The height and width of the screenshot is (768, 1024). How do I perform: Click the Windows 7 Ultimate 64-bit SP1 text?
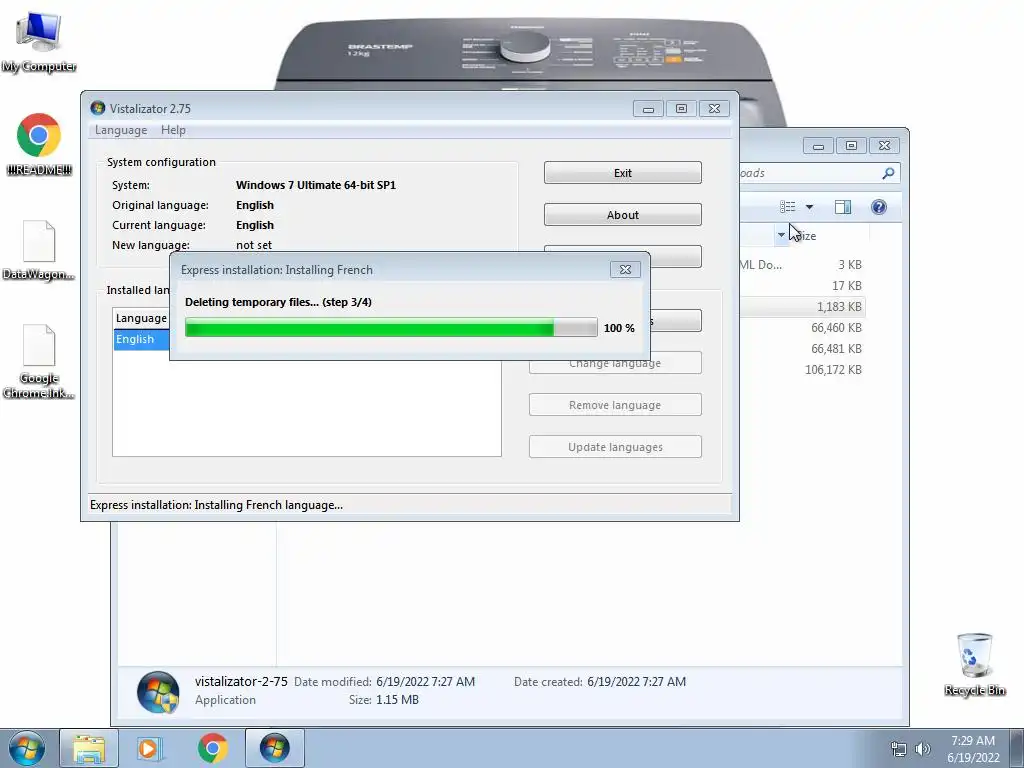[x=316, y=185]
